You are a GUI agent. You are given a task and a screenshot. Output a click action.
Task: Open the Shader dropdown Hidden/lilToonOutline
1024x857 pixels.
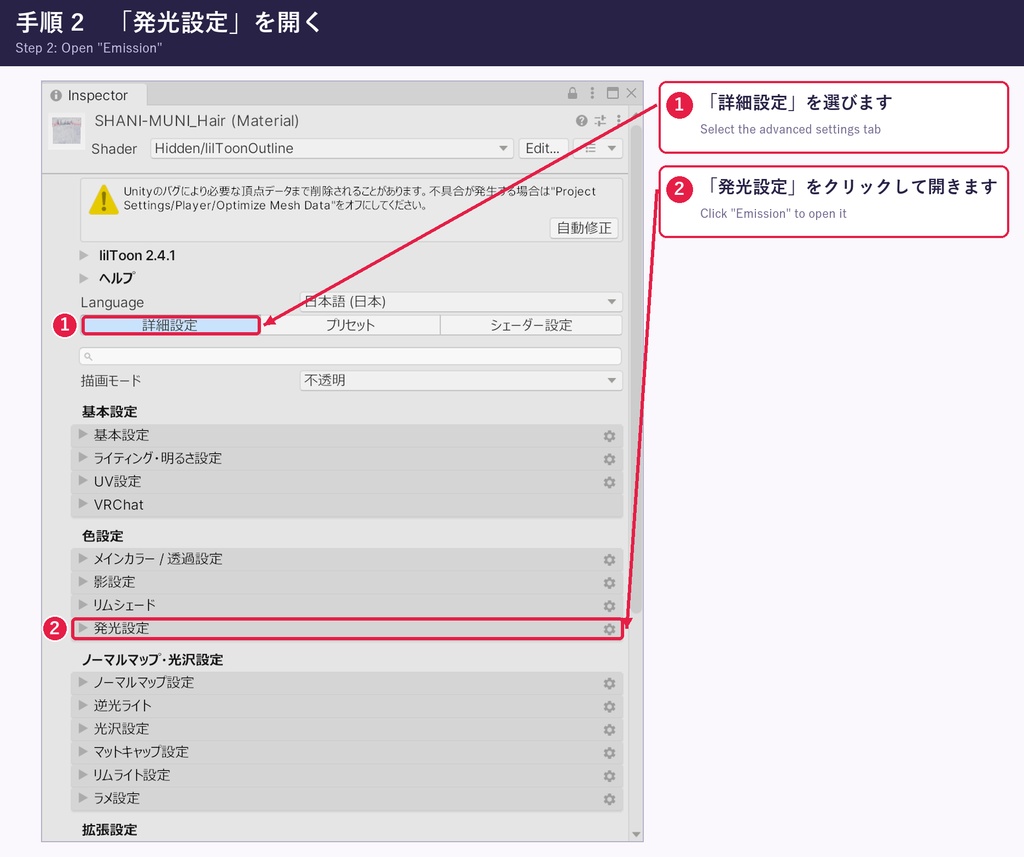tap(331, 148)
